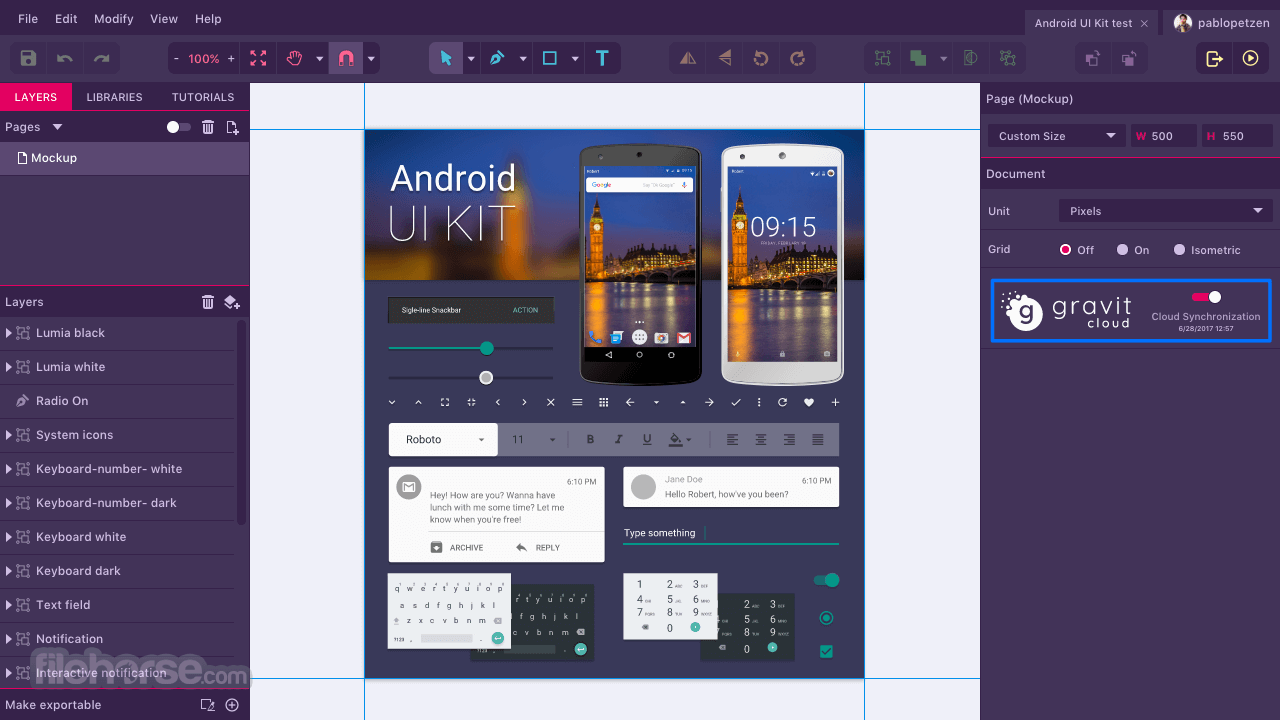Select the Pen tool
Image resolution: width=1280 pixels, height=720 pixels.
497,59
